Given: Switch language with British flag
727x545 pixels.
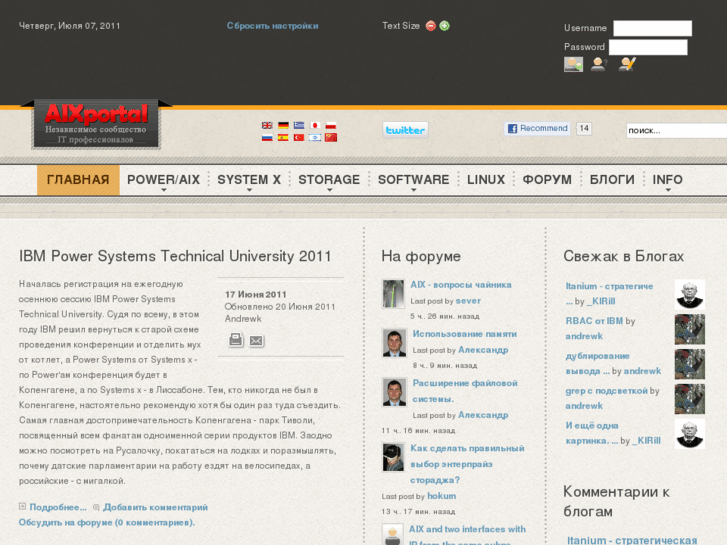Looking at the screenshot, I should pos(267,125).
